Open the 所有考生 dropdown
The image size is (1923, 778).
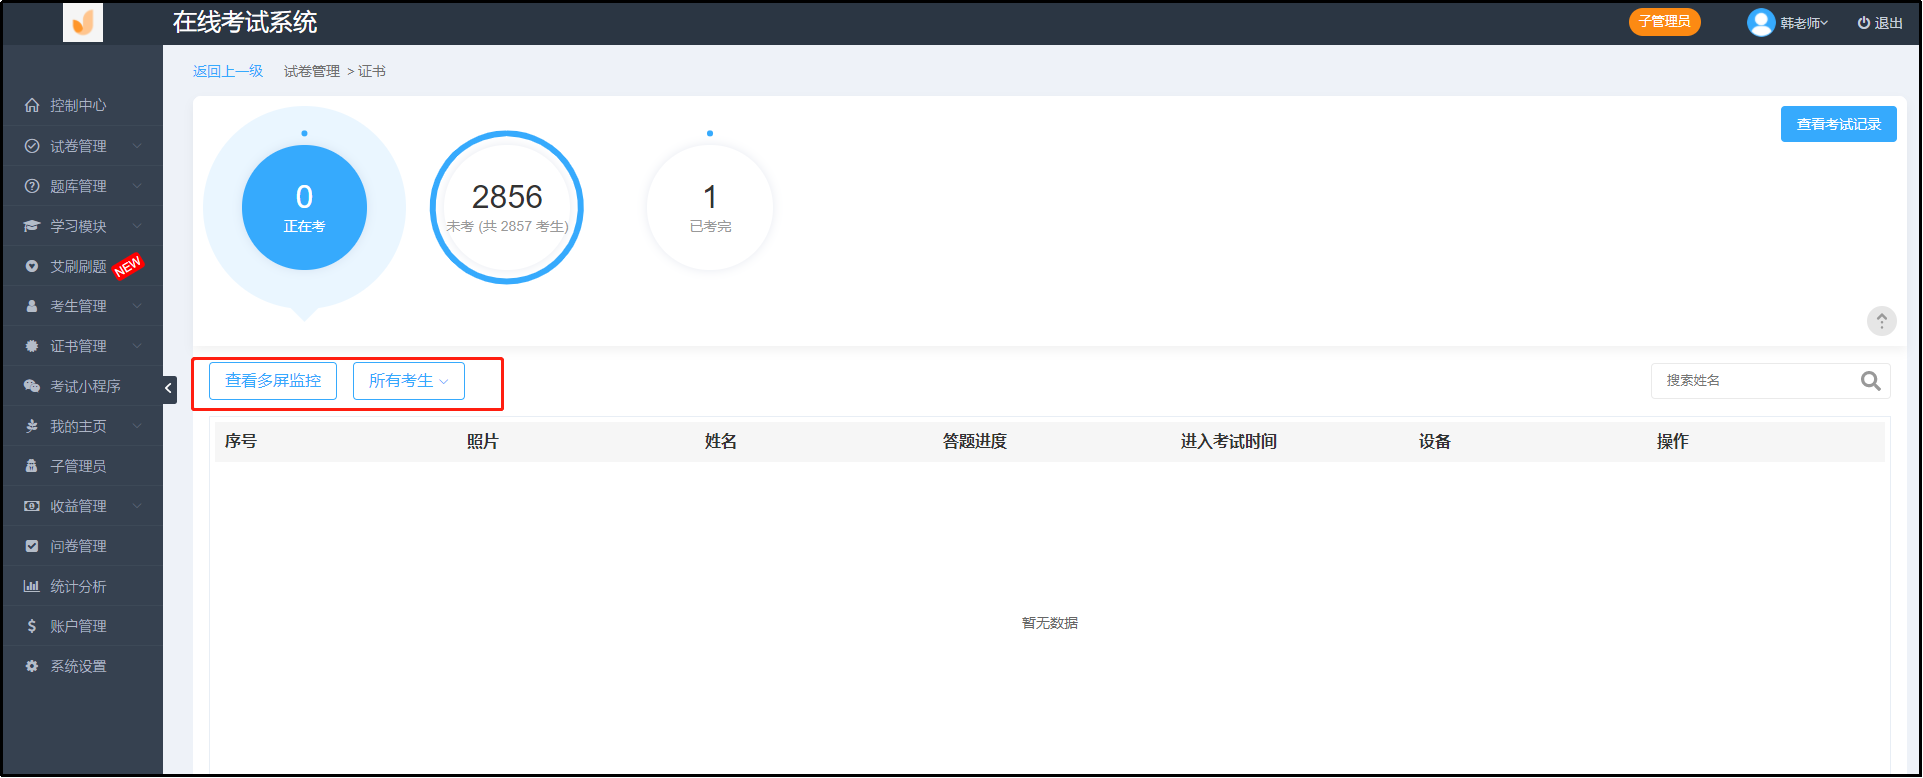tap(409, 381)
